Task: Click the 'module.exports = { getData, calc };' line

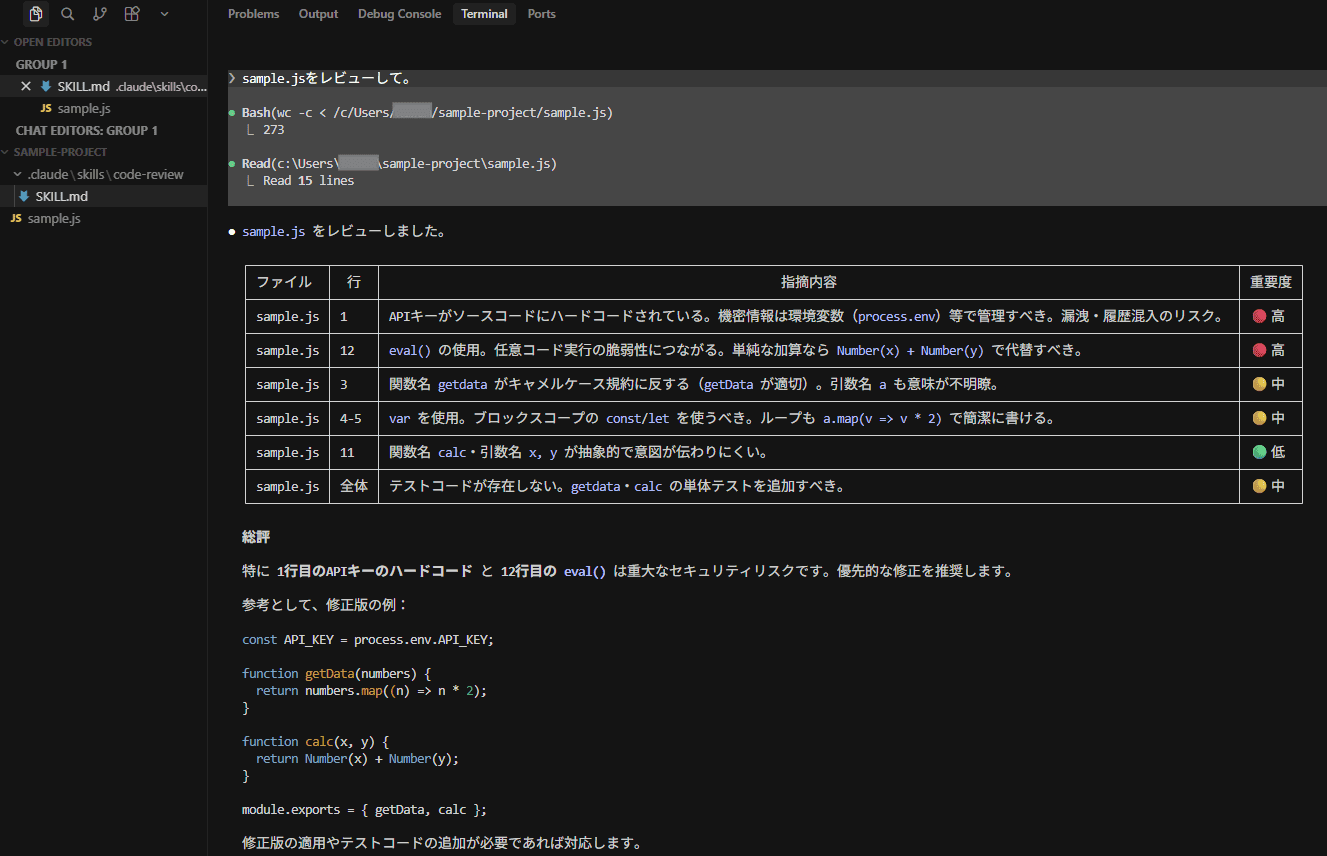Action: 364,809
